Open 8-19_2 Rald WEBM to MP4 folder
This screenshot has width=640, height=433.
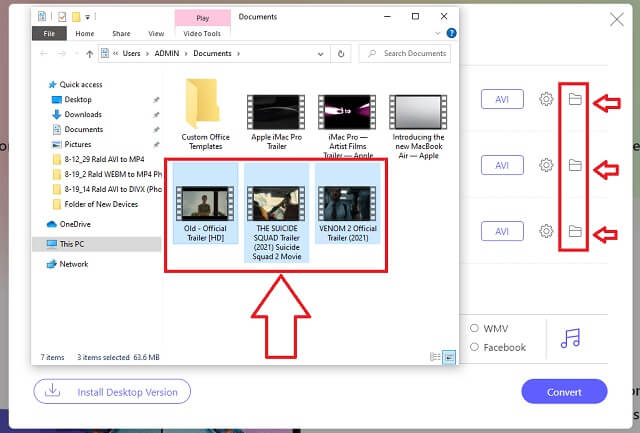(107, 174)
